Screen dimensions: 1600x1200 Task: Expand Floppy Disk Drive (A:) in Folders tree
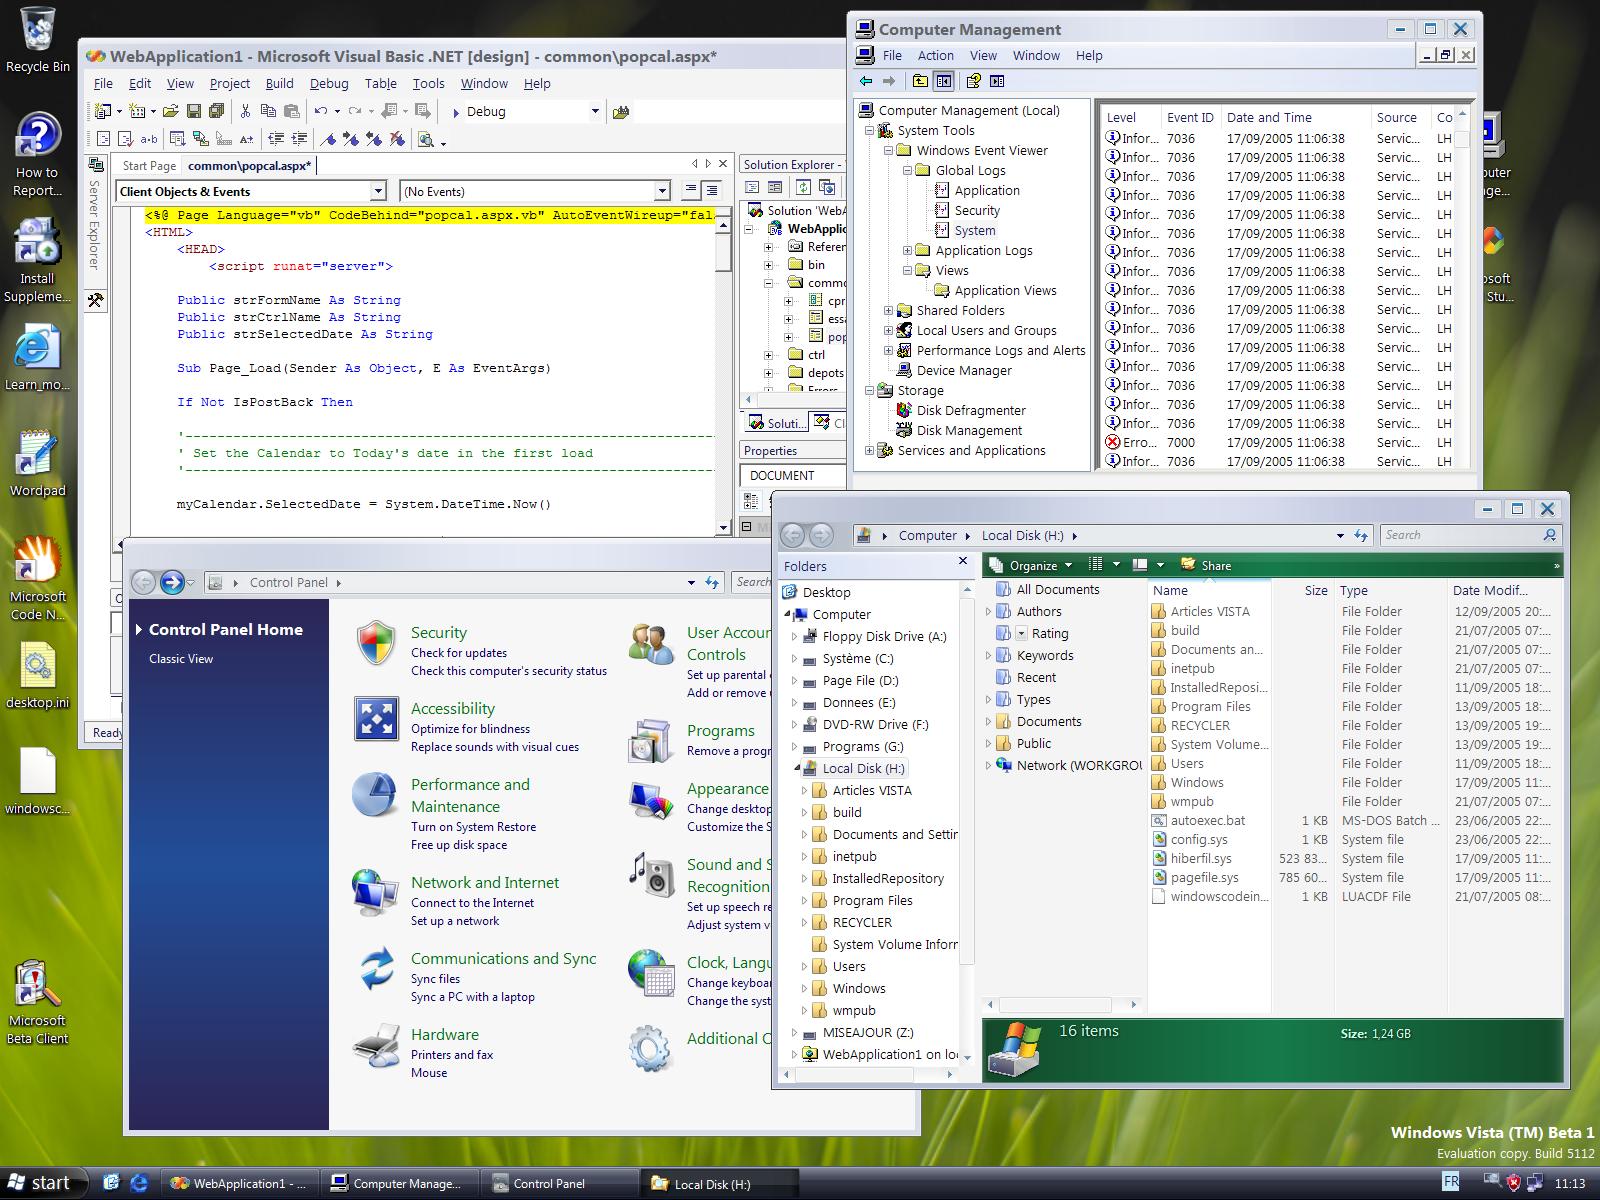(795, 636)
